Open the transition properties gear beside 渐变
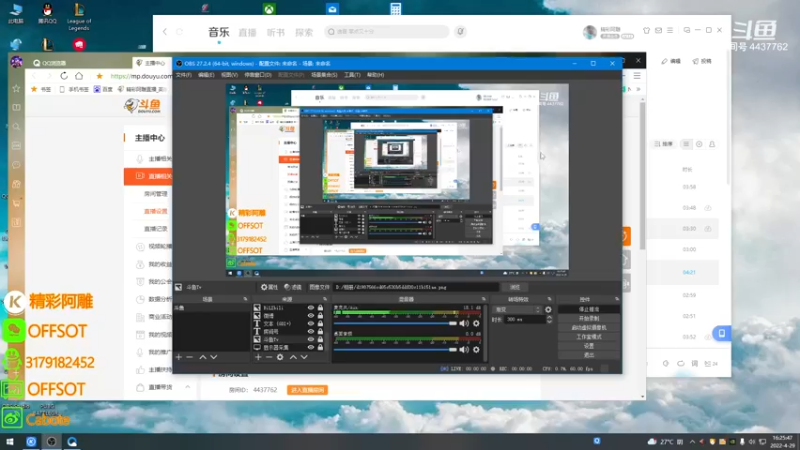Image resolution: width=800 pixels, height=450 pixels. tap(548, 310)
